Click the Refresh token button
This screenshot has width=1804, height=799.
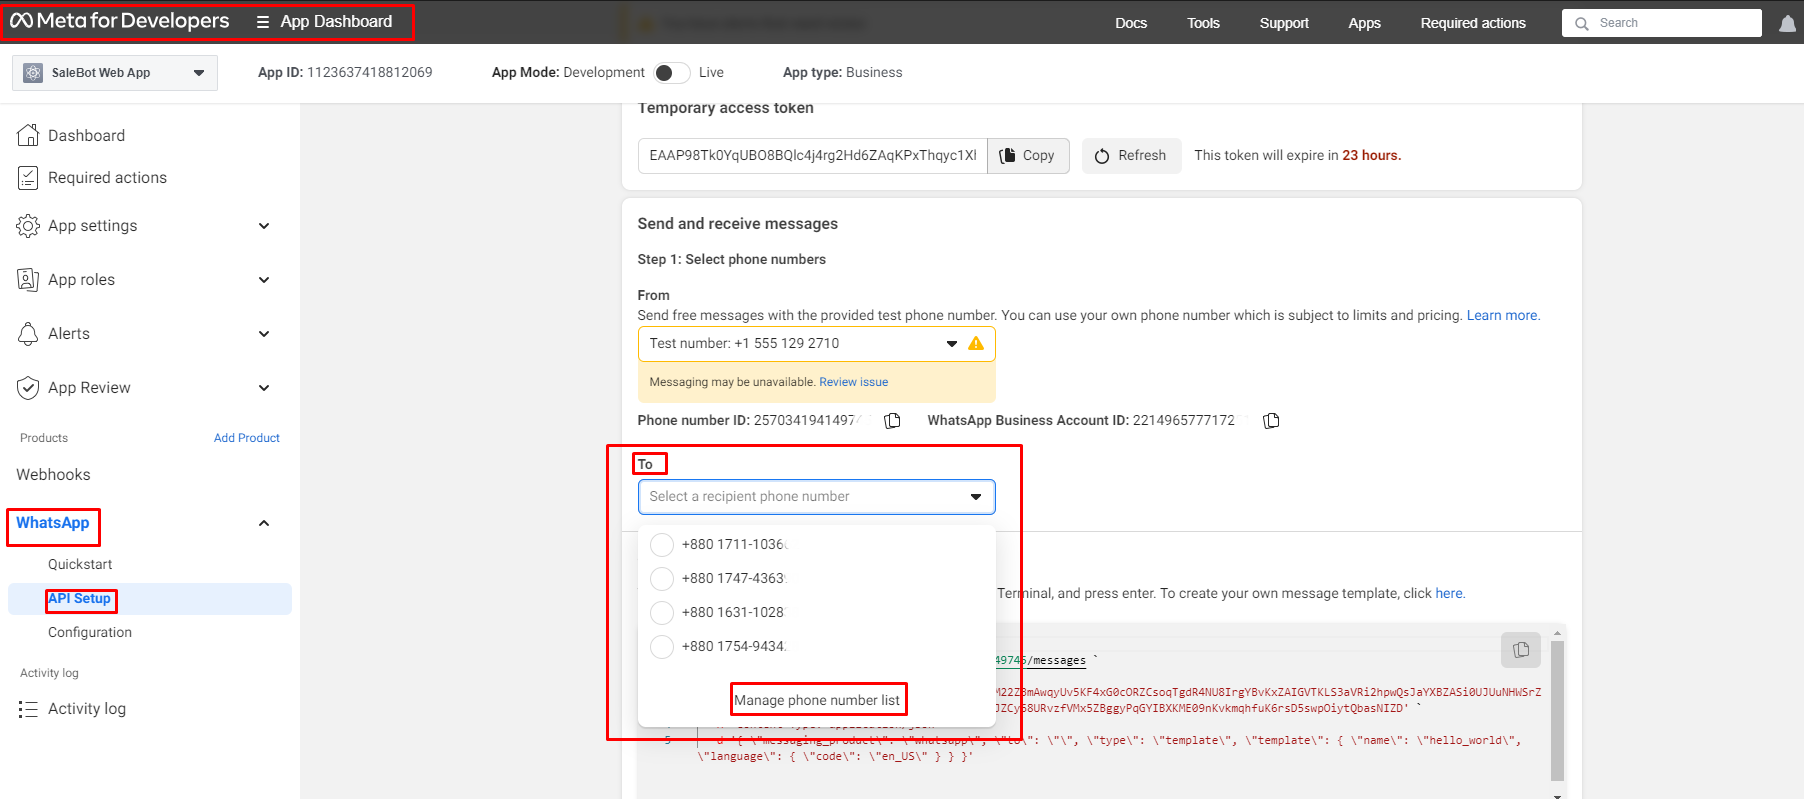point(1131,156)
